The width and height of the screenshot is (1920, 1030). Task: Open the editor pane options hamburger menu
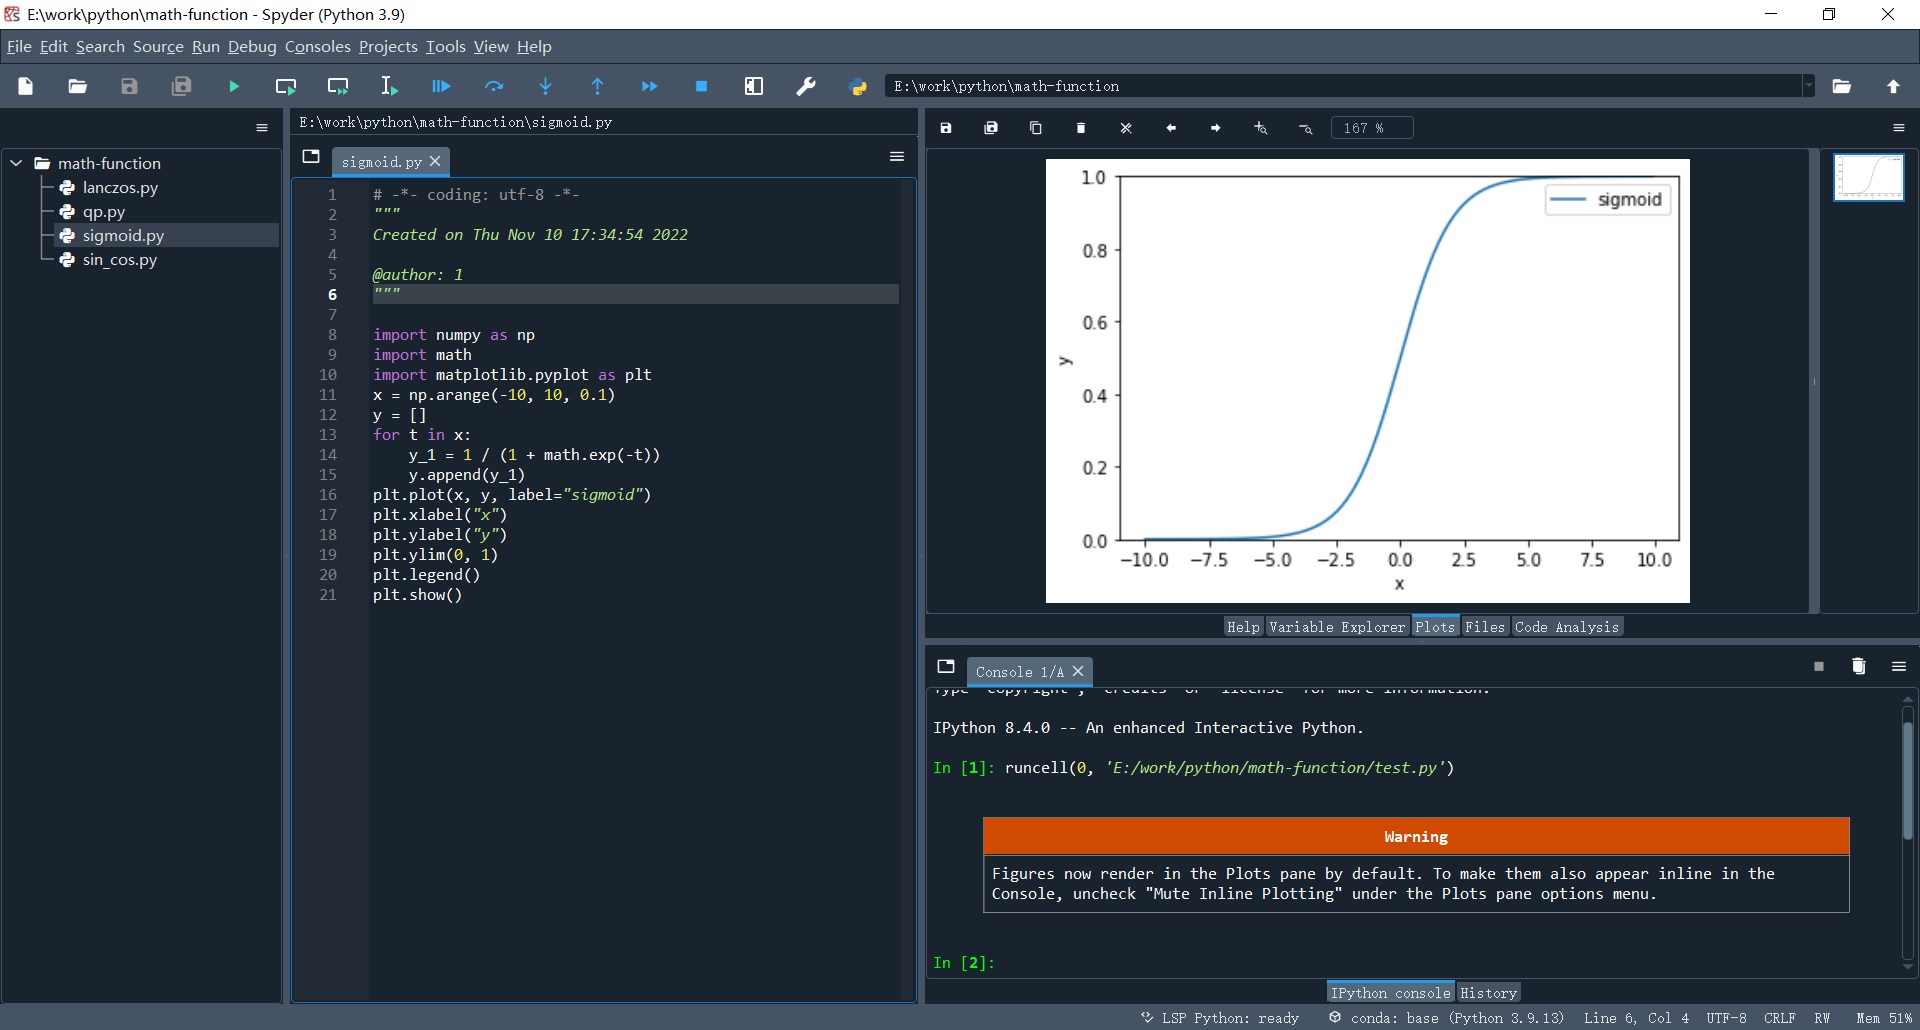coord(896,157)
